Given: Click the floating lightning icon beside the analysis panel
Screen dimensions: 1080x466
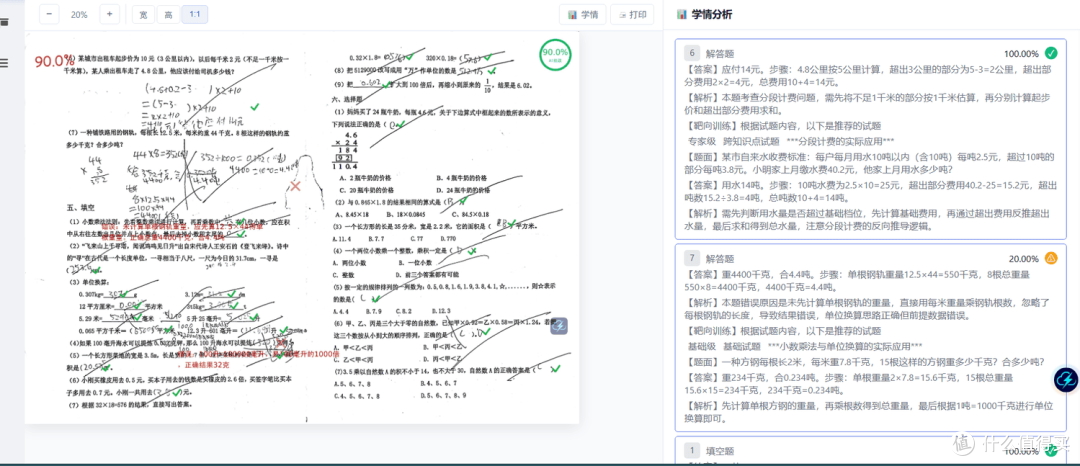Looking at the screenshot, I should [x=1066, y=380].
